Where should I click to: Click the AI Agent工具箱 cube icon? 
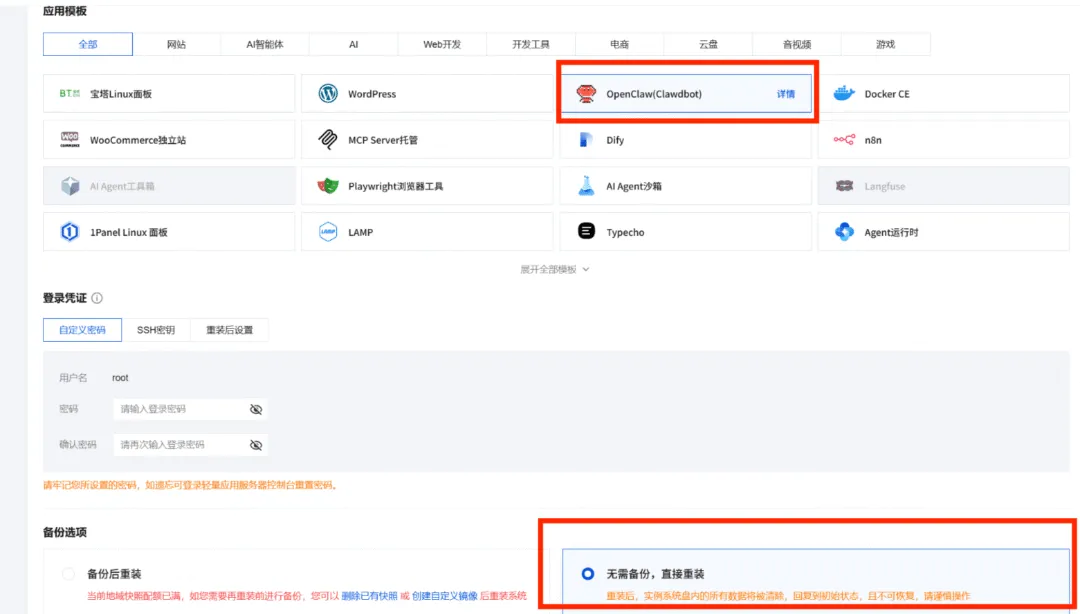[x=70, y=185]
